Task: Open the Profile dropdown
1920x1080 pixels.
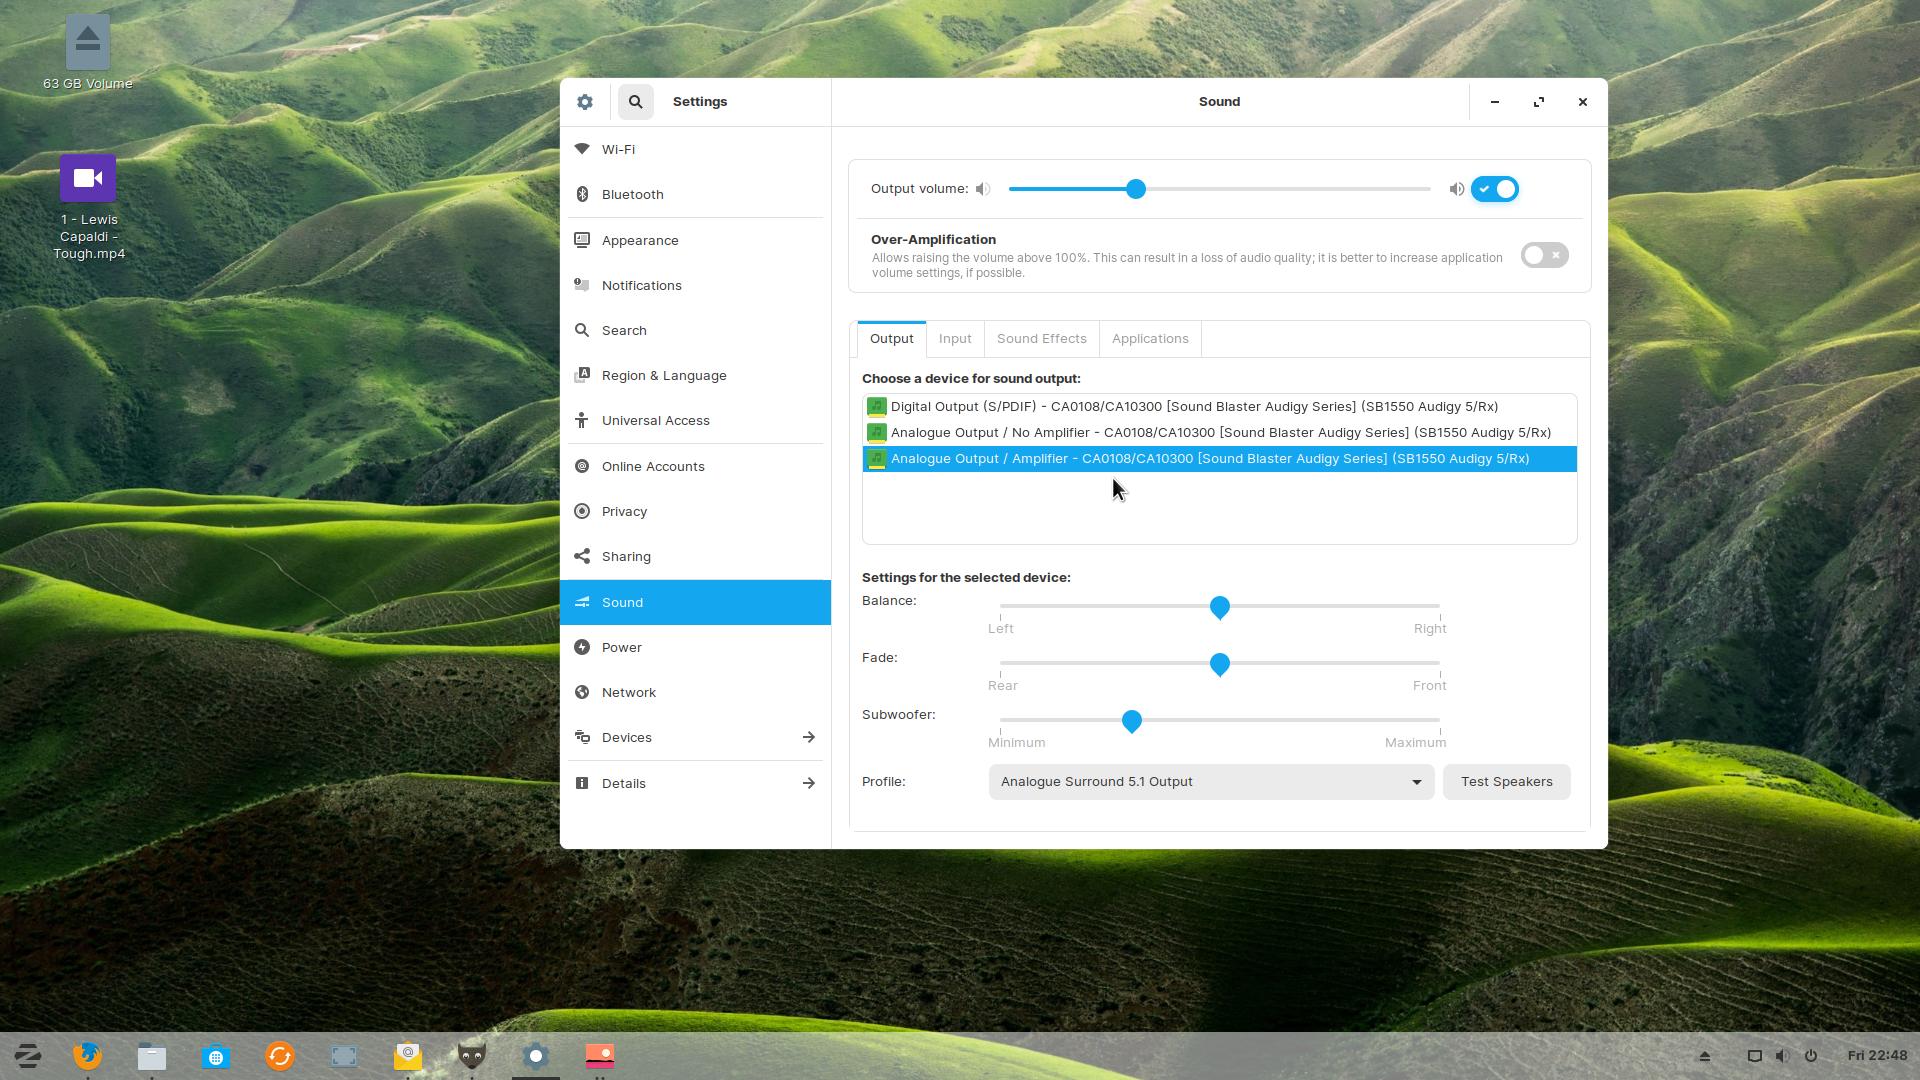Action: pos(1210,782)
